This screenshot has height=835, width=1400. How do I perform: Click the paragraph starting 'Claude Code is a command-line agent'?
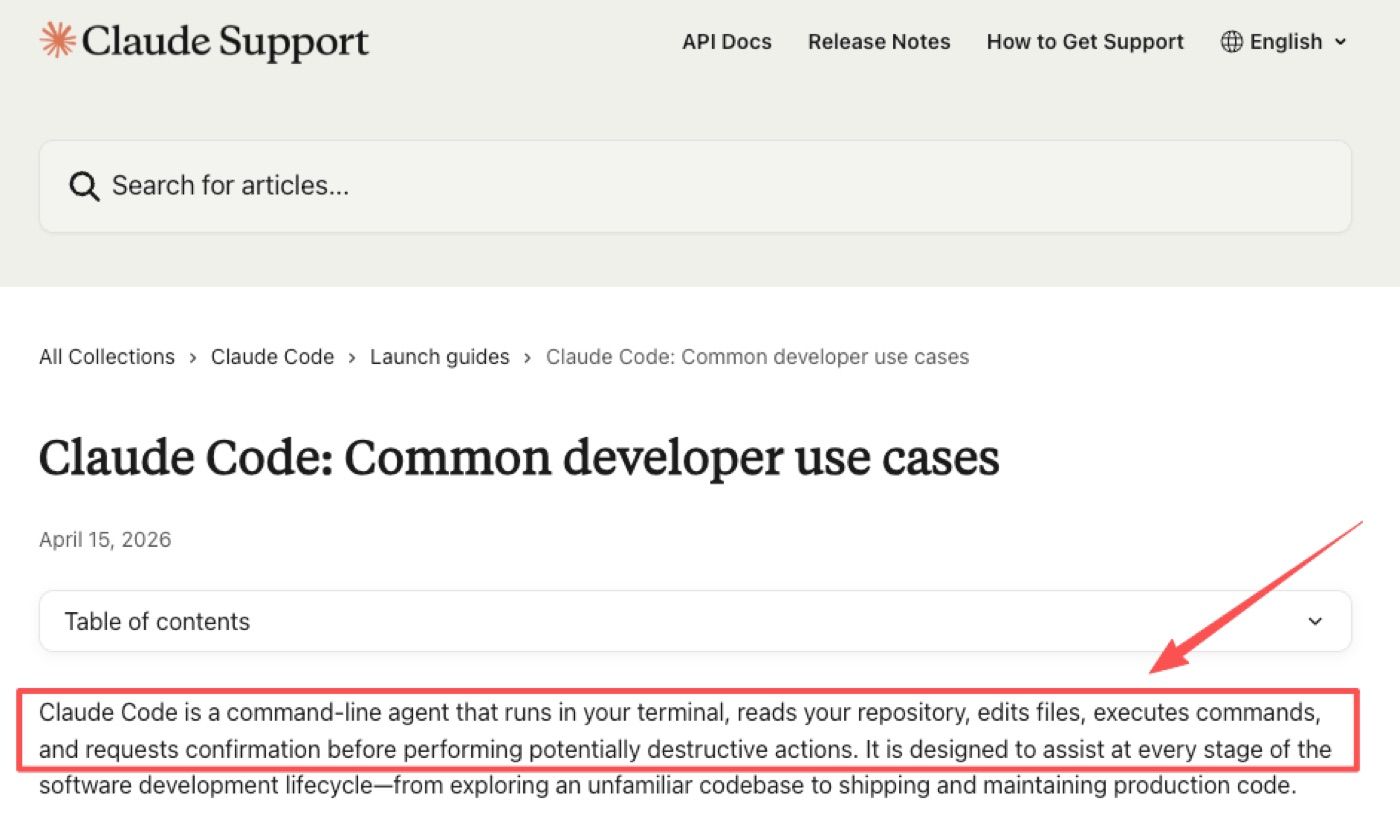[x=687, y=749]
